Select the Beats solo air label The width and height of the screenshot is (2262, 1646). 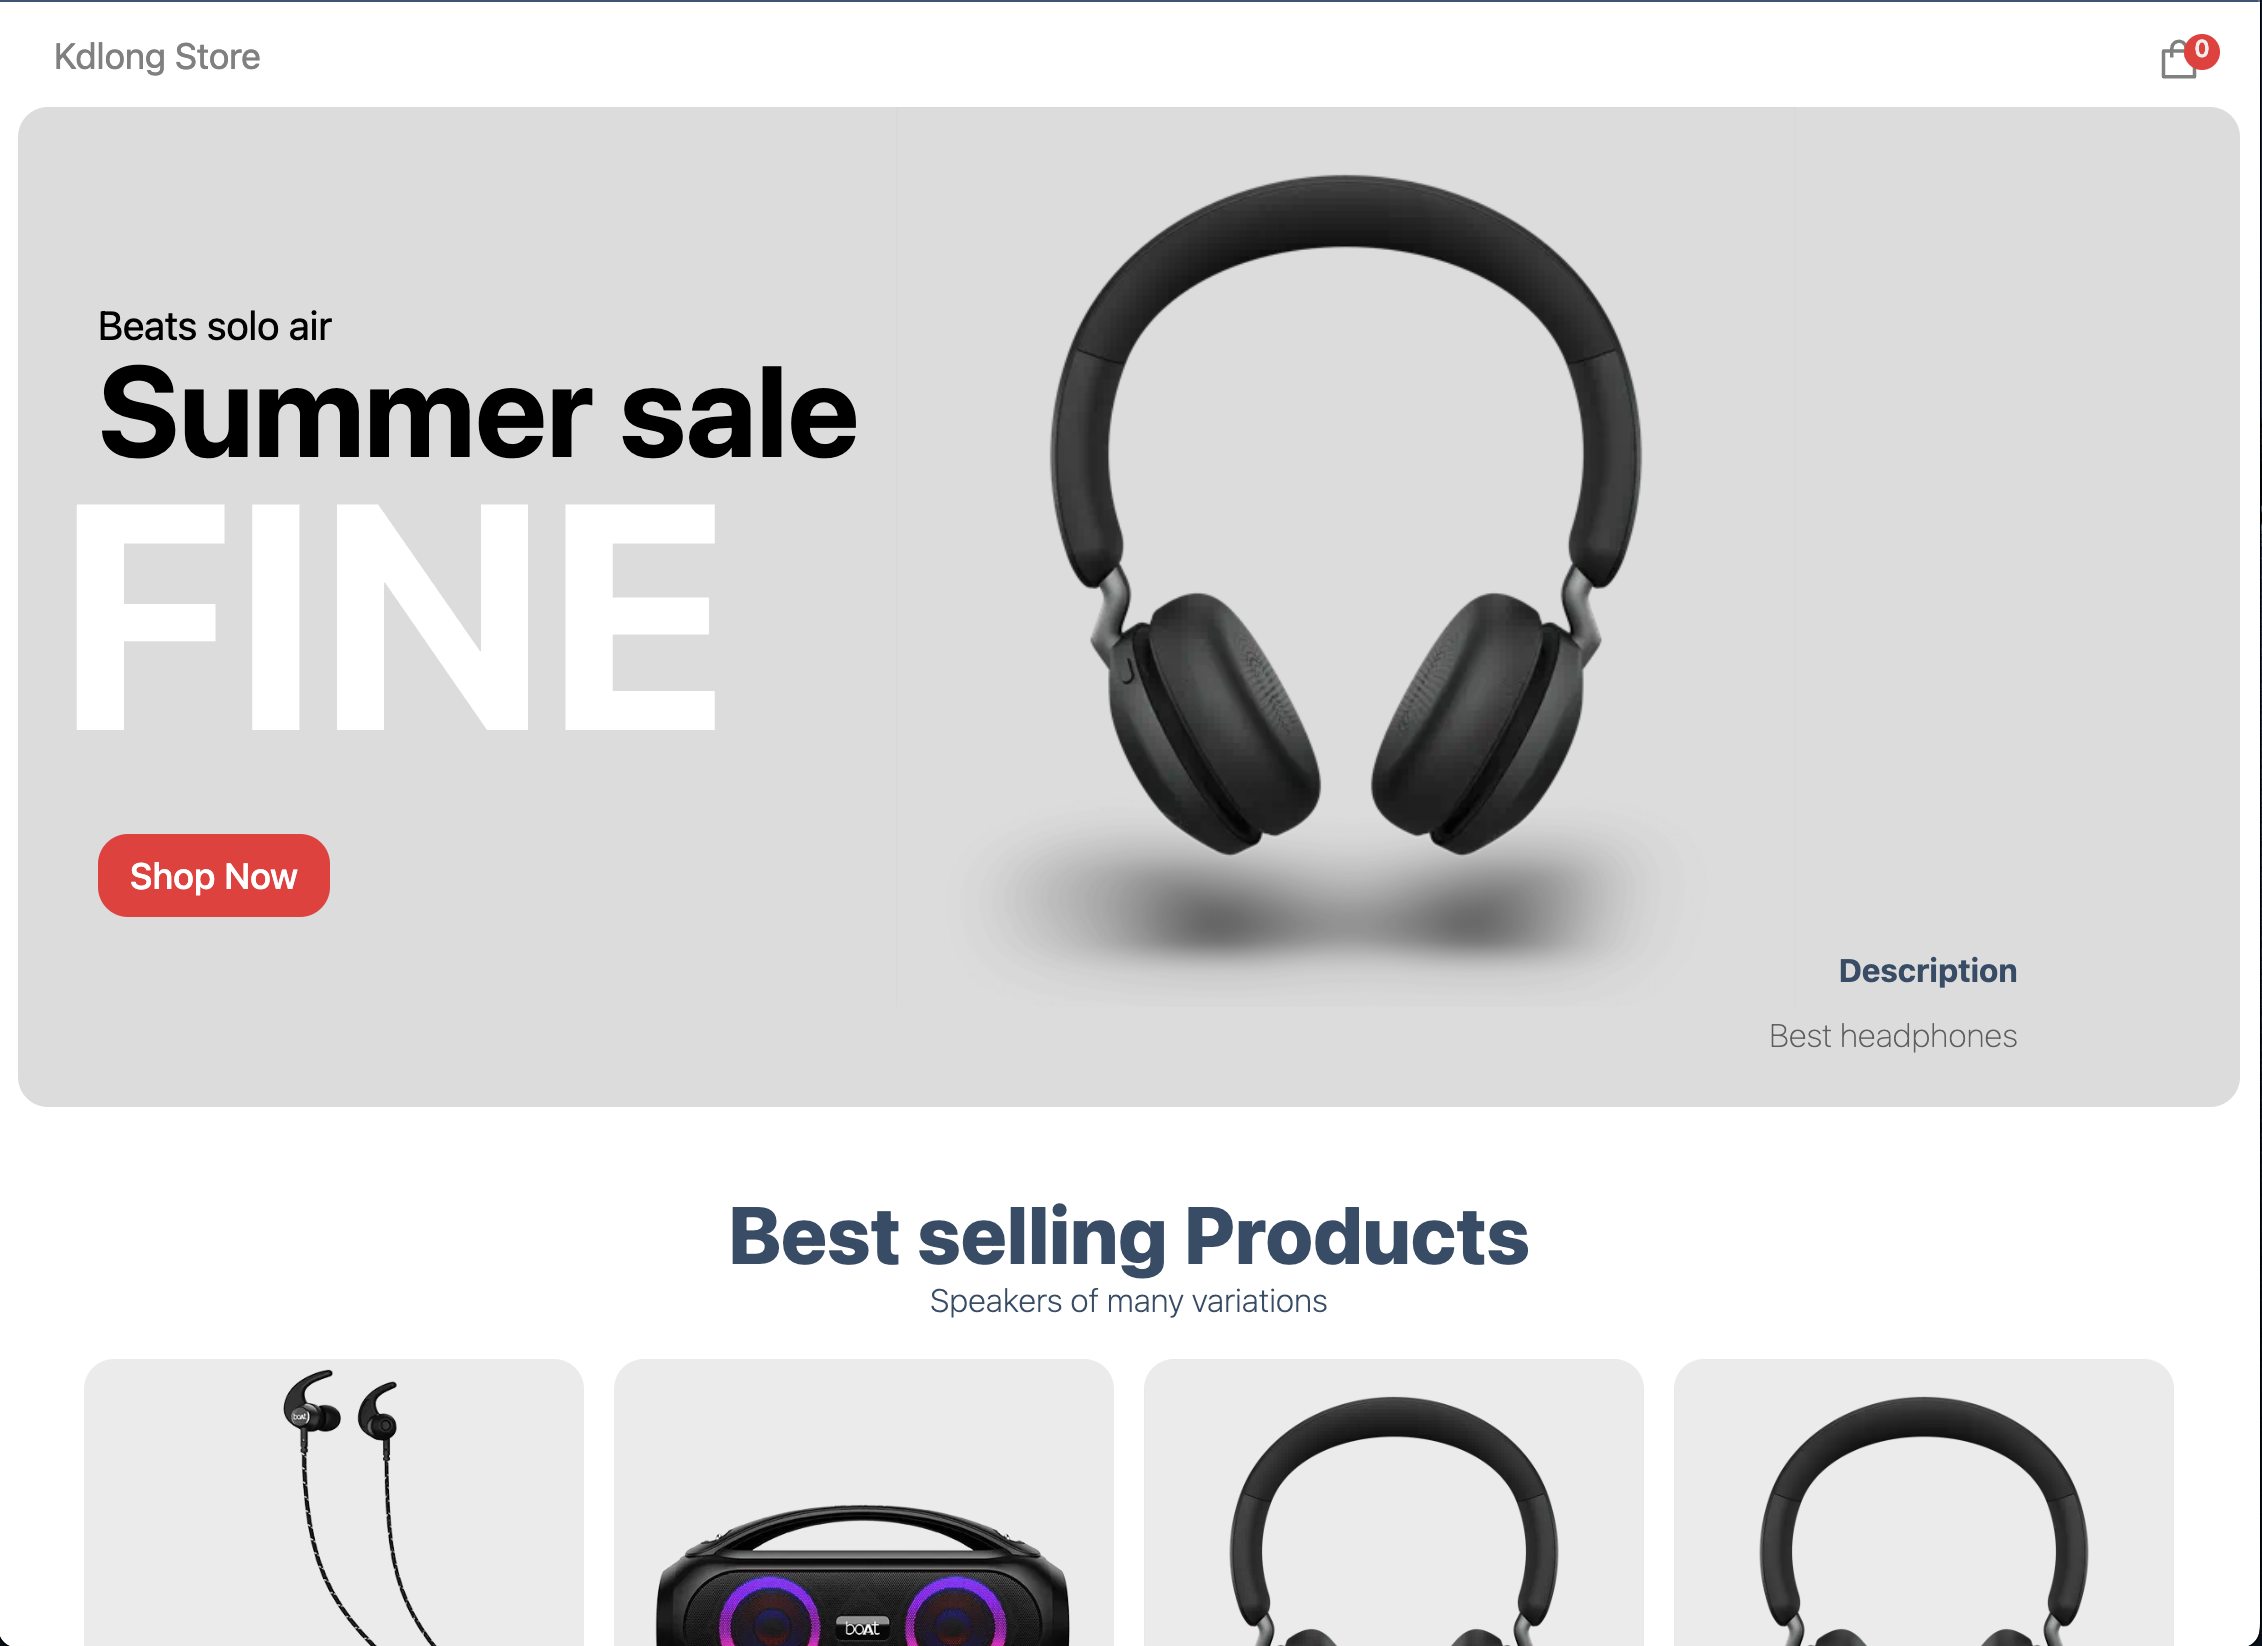click(x=214, y=327)
